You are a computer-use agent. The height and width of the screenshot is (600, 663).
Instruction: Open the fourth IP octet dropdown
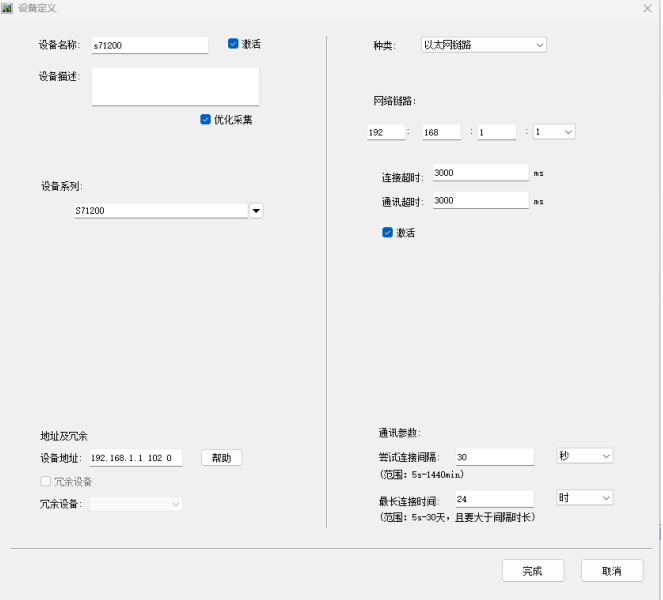554,132
